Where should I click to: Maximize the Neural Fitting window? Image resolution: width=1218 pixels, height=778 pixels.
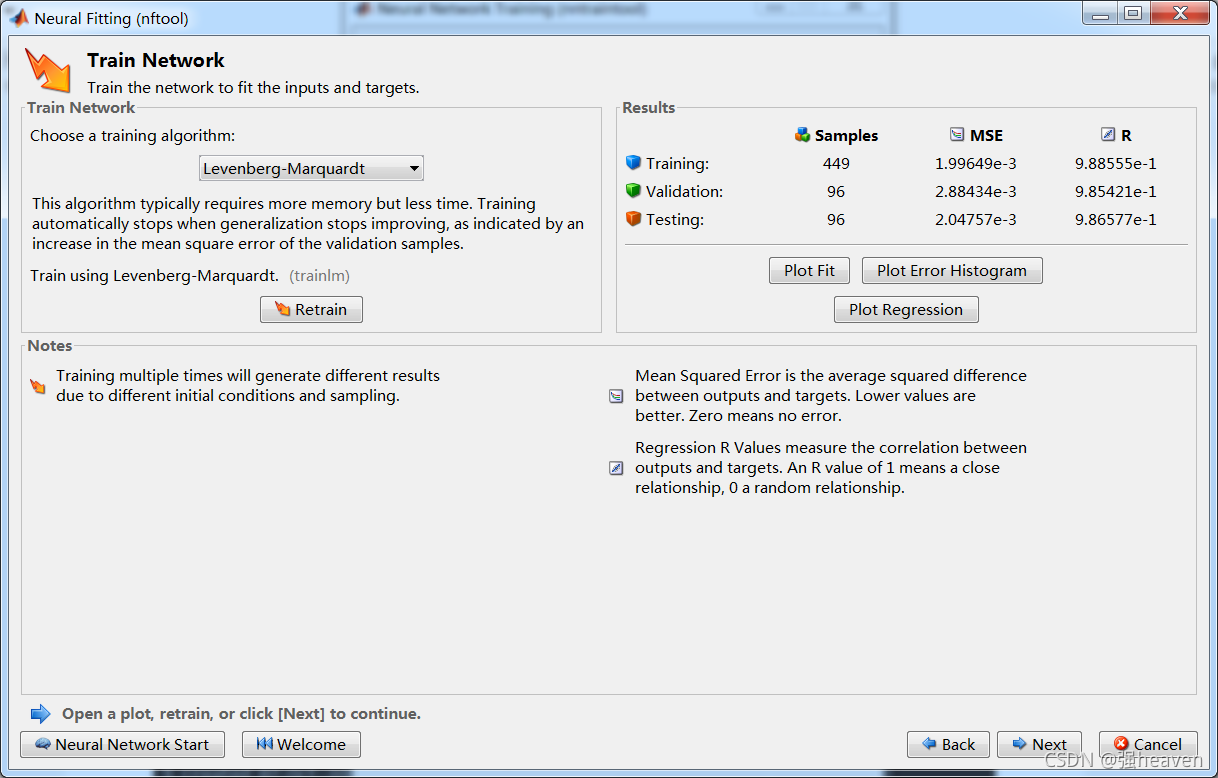[1132, 14]
